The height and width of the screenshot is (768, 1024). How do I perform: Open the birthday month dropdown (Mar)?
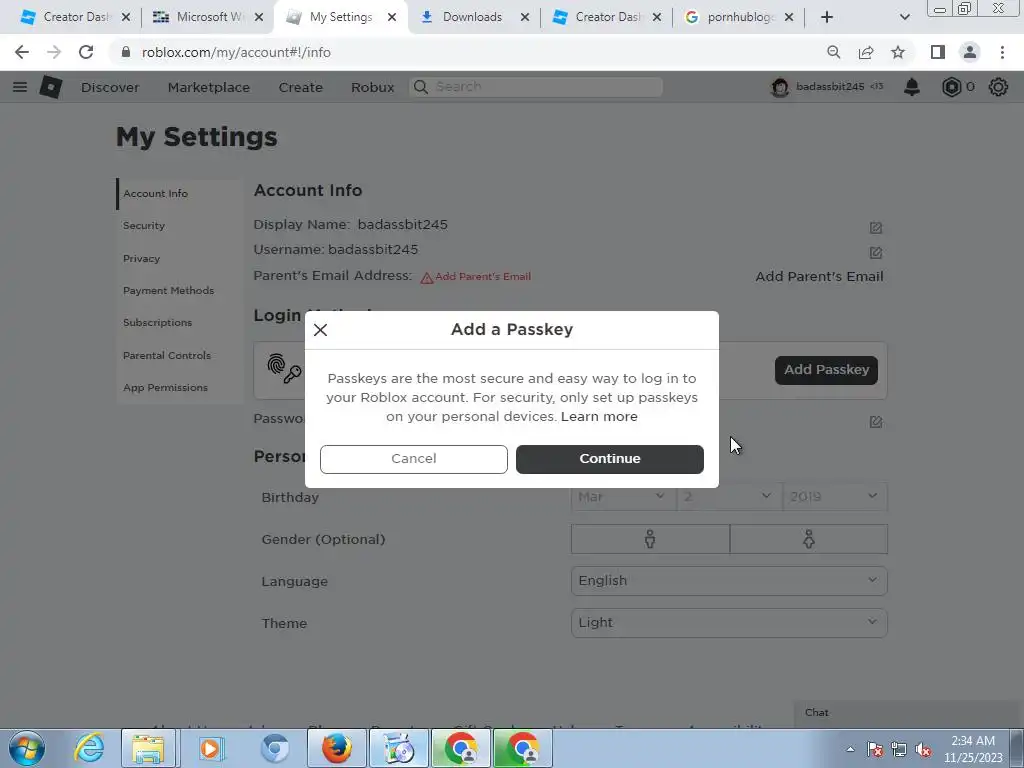tap(623, 497)
